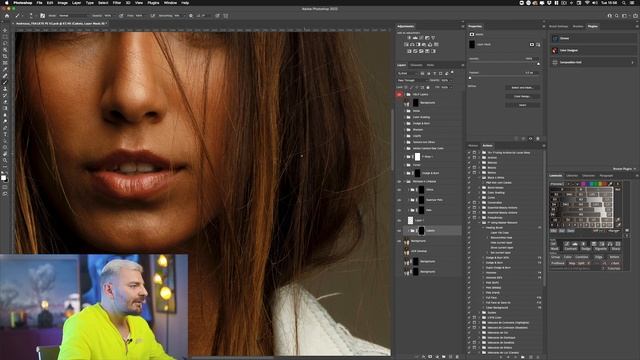Add a Hue/Saturation adjustment
Screen dimensions: 640x360
coord(406,44)
